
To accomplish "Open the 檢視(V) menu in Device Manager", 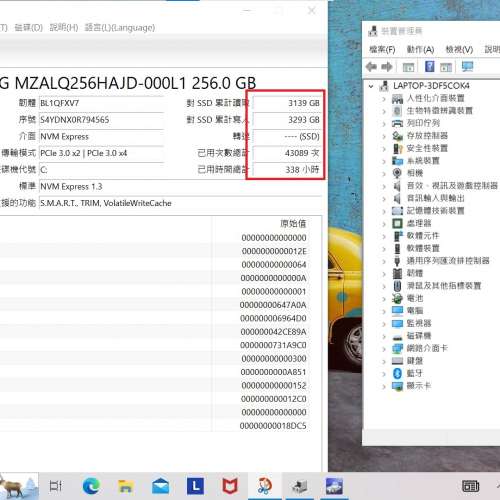I will pos(459,50).
